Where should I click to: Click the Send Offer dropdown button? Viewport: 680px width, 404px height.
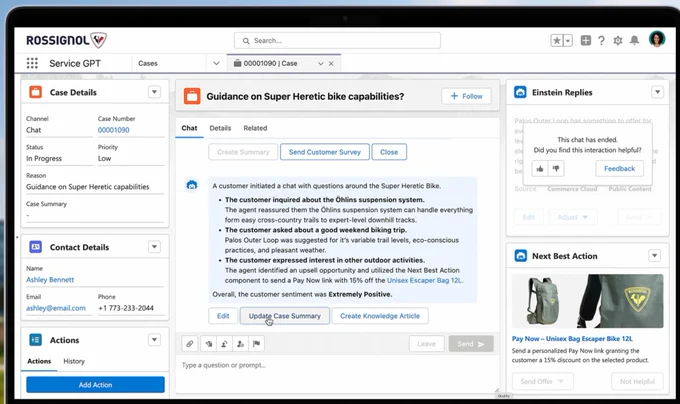point(543,381)
